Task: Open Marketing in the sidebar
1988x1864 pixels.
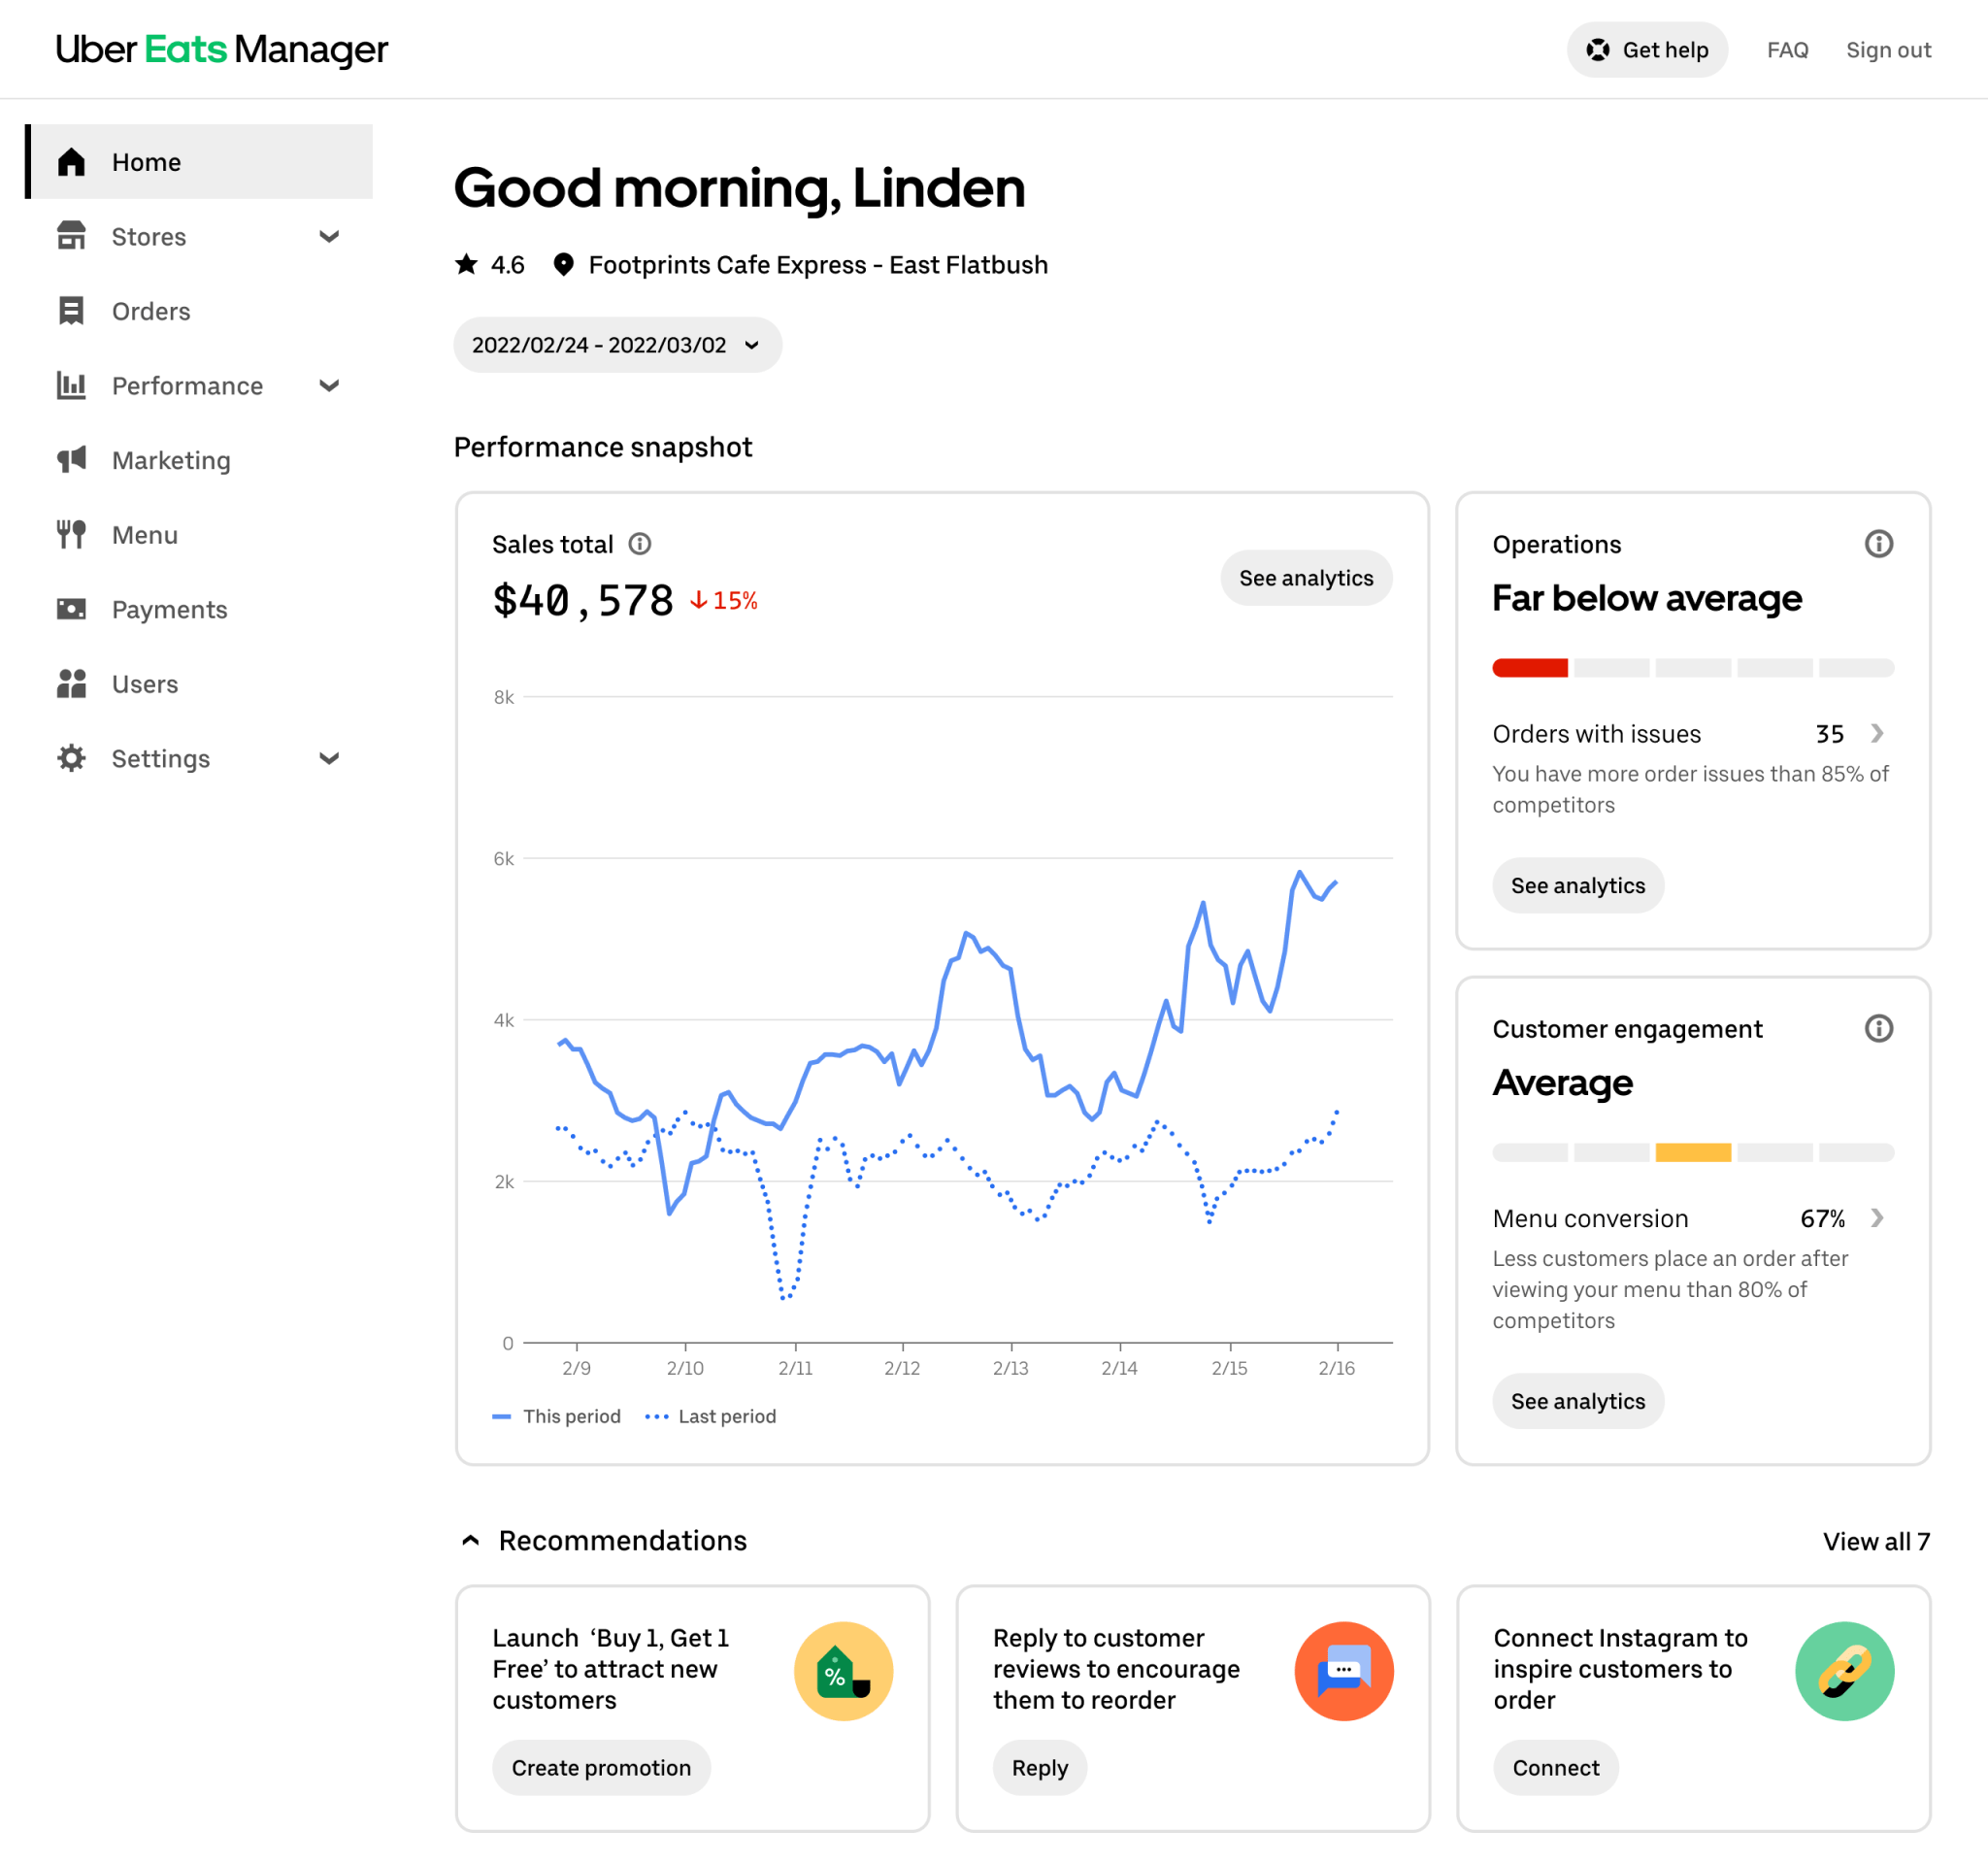Action: (199, 460)
